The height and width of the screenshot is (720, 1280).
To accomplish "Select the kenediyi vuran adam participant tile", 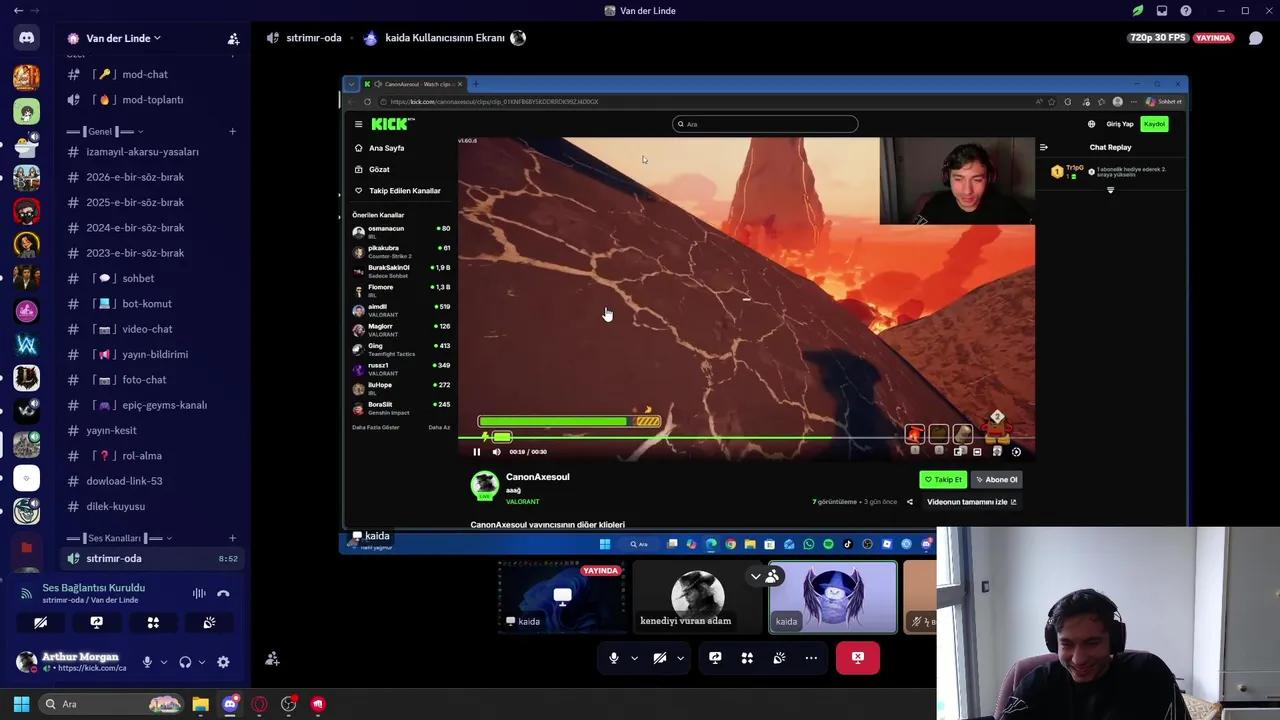I will pyautogui.click(x=697, y=597).
